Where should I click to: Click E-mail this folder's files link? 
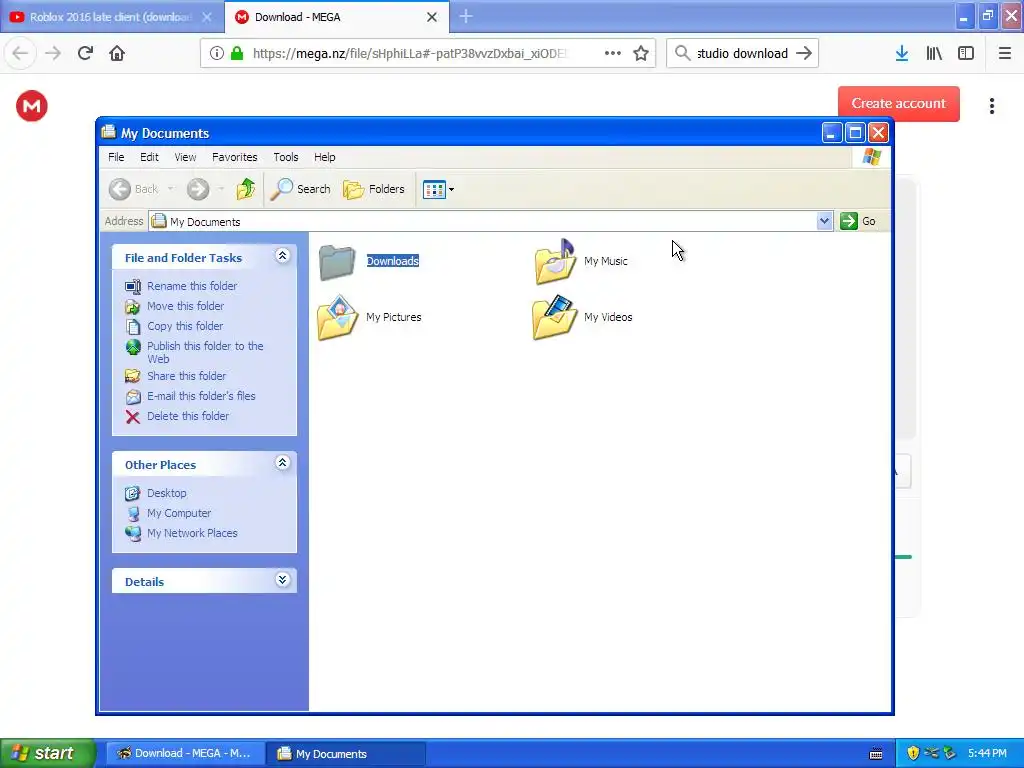click(201, 396)
